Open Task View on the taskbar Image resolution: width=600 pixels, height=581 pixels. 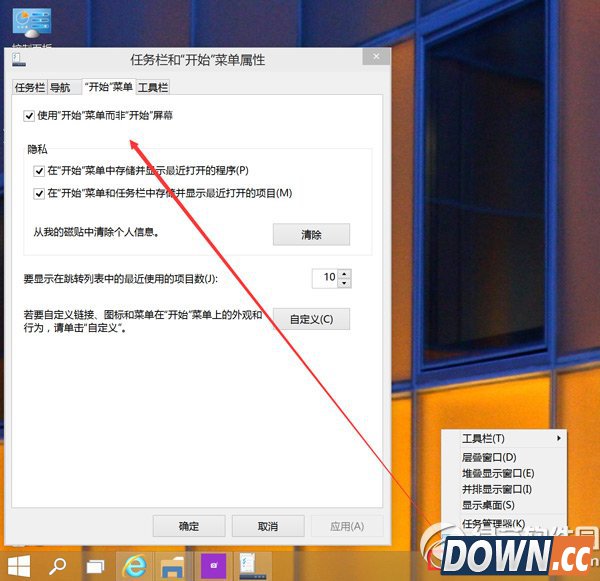pyautogui.click(x=95, y=566)
